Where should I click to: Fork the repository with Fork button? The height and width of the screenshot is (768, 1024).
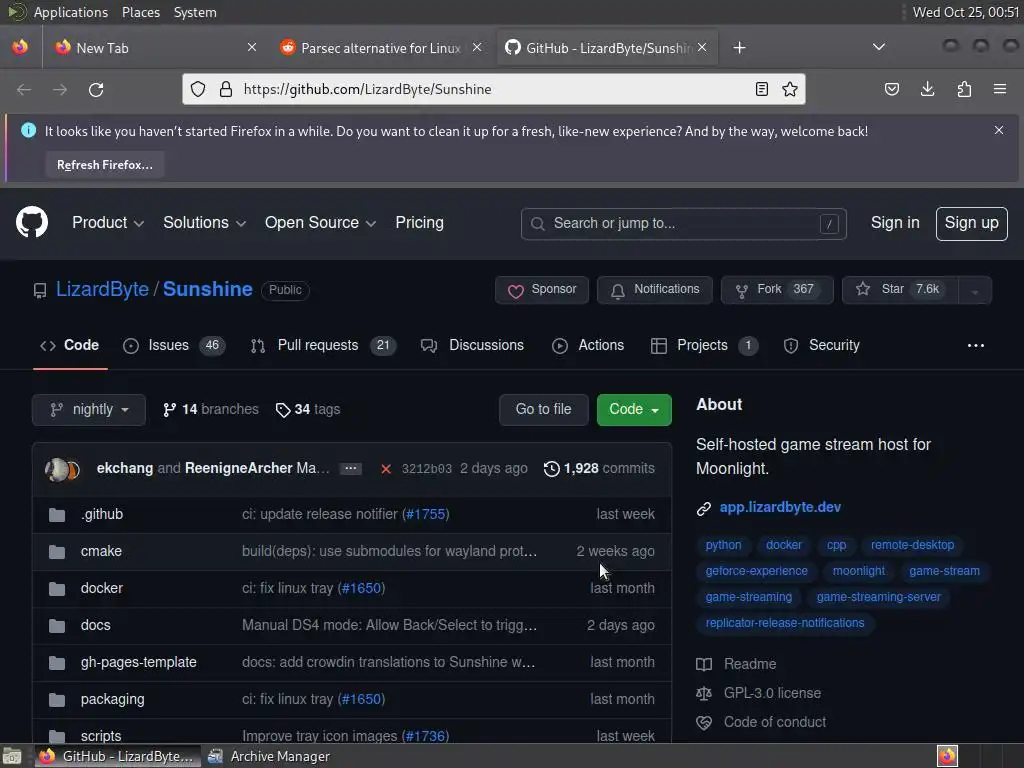coord(776,290)
